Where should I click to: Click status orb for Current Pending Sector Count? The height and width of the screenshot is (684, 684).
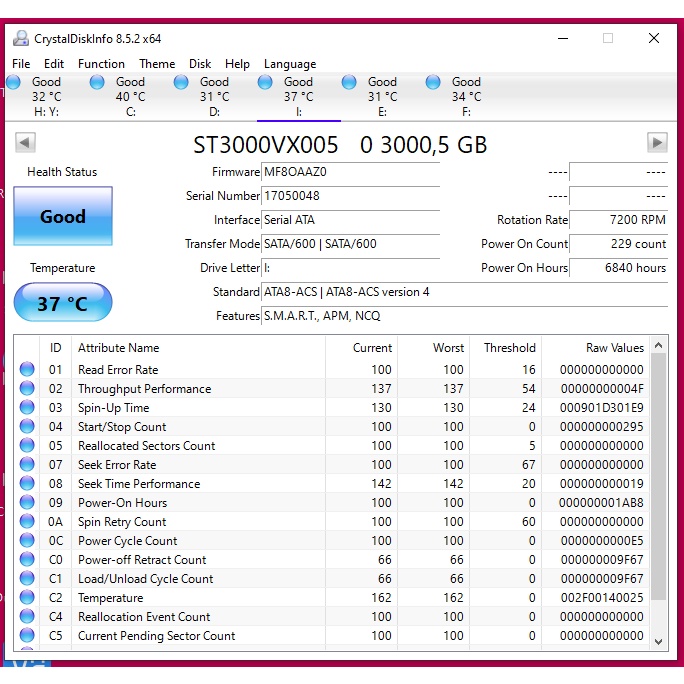27,635
